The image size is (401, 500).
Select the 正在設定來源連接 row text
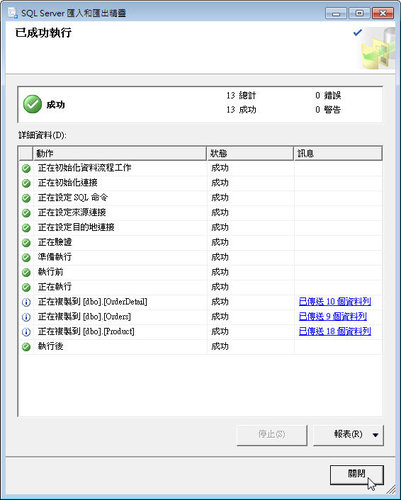[x=72, y=212]
